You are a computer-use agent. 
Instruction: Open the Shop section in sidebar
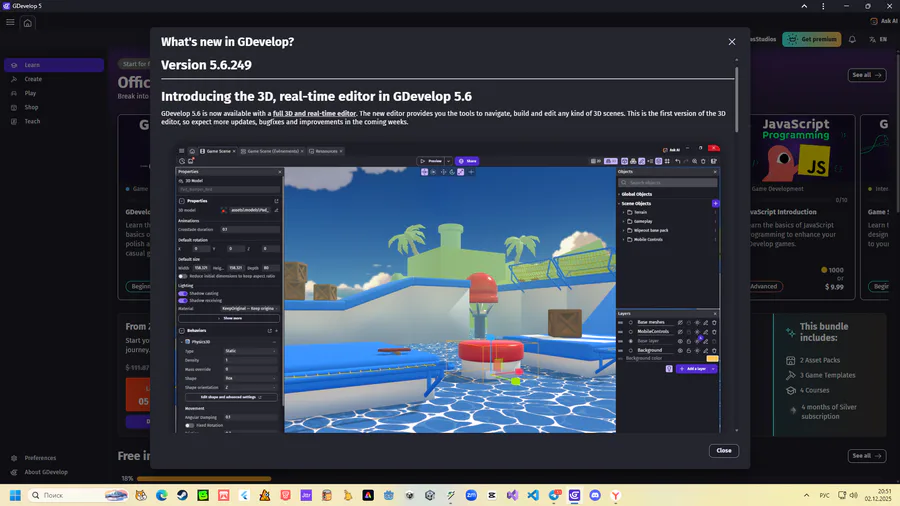click(54, 107)
